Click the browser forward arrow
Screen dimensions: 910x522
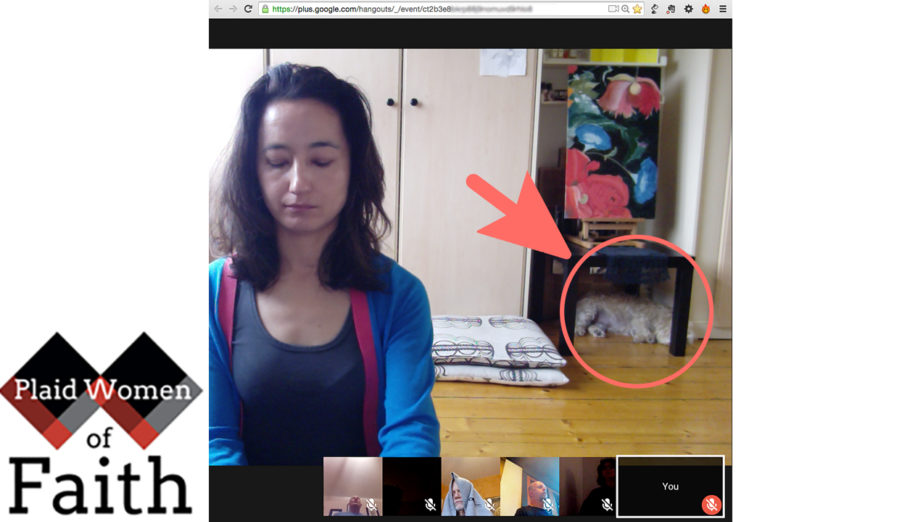click(233, 9)
